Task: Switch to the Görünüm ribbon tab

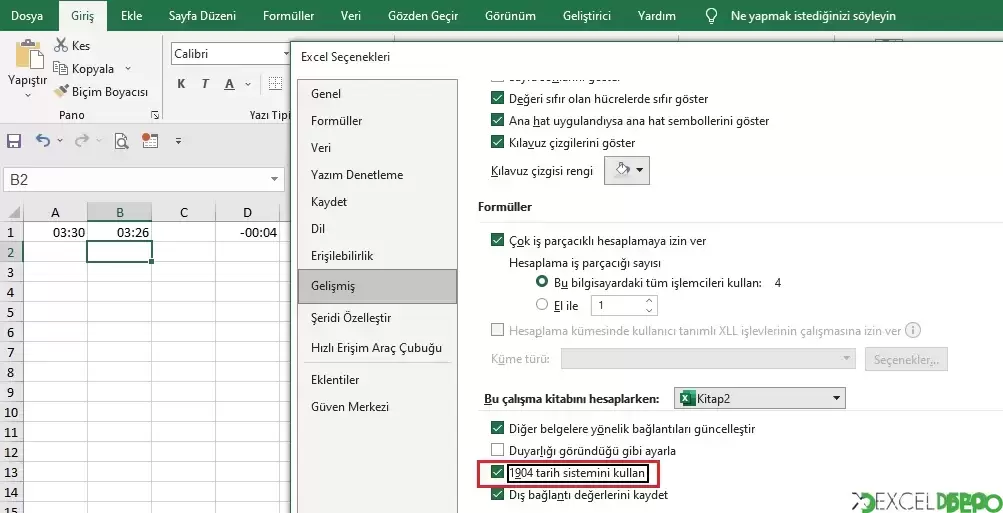Action: click(510, 16)
